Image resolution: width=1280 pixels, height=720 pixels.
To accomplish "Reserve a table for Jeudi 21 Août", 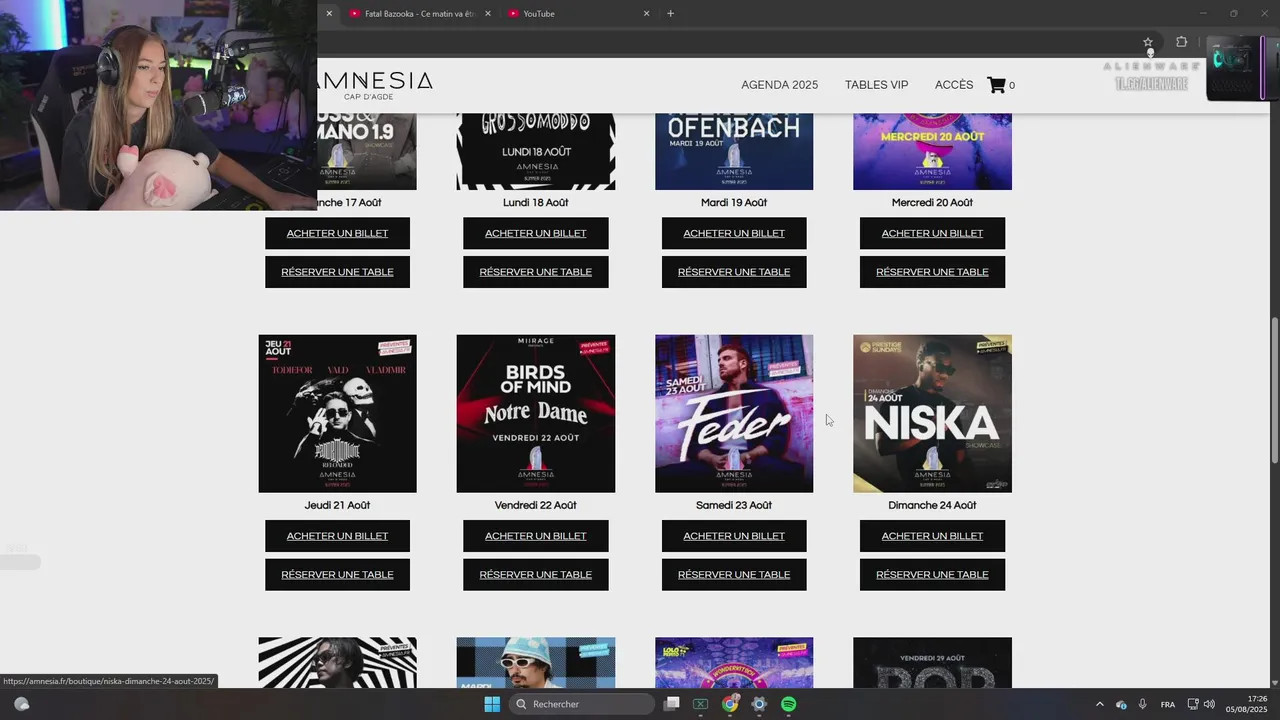I will [x=337, y=575].
